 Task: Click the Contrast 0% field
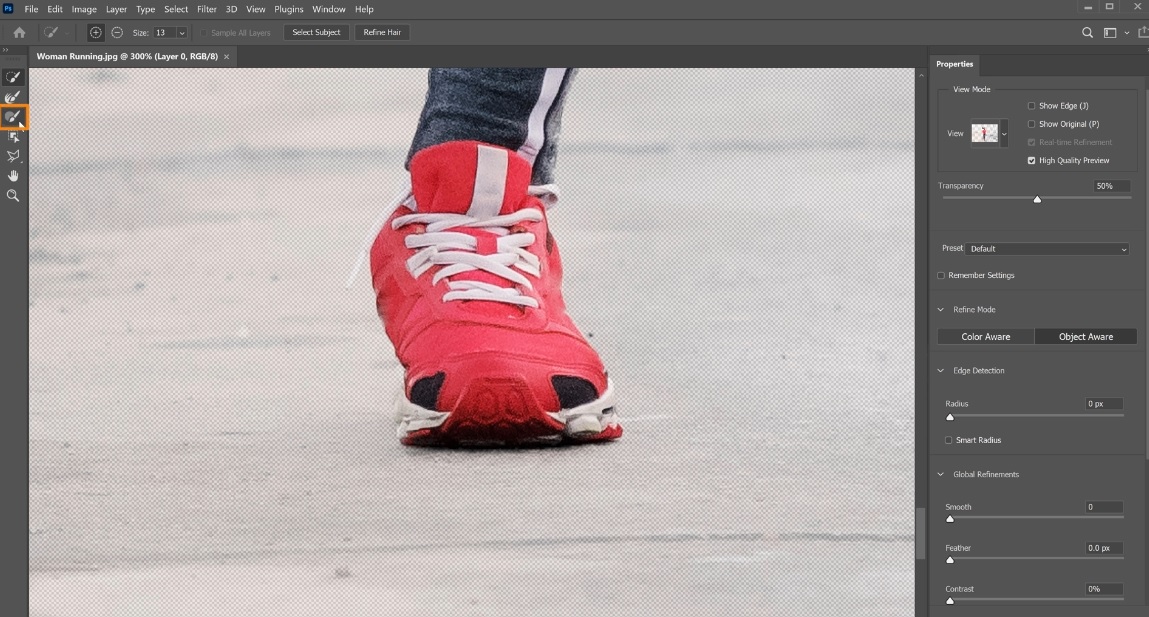click(1104, 589)
